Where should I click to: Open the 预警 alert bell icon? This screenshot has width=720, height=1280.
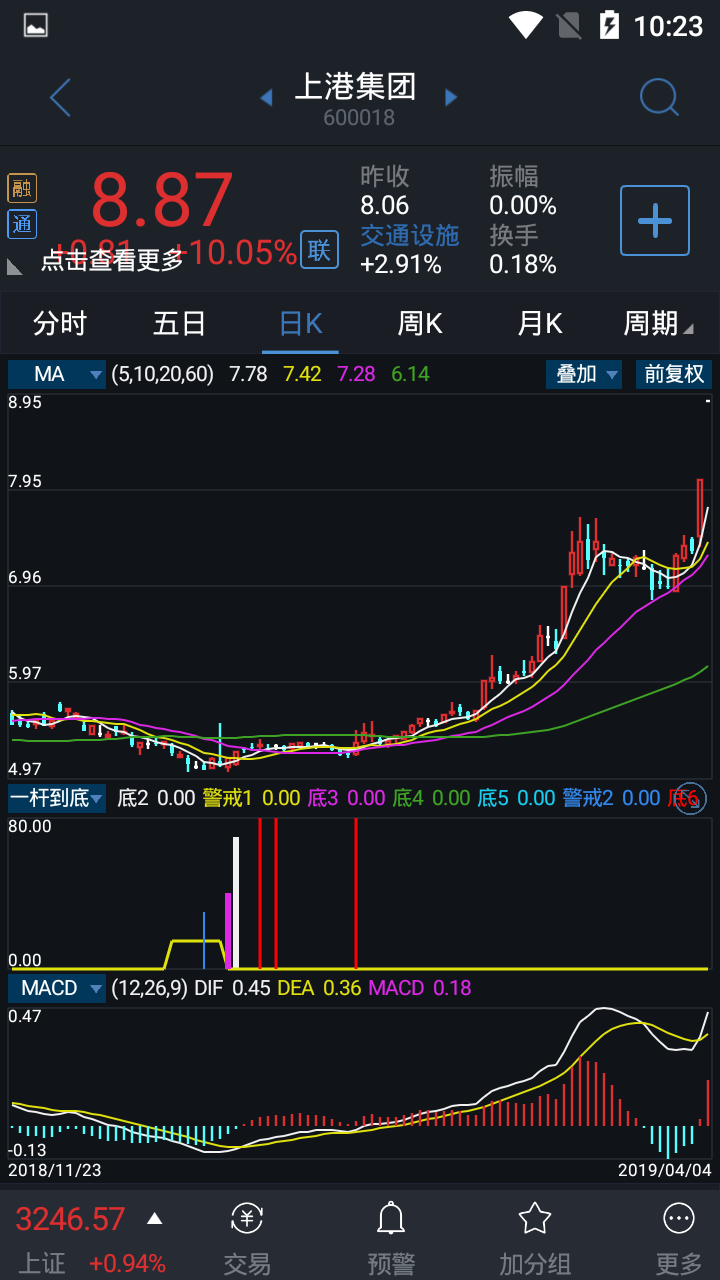coord(390,1218)
